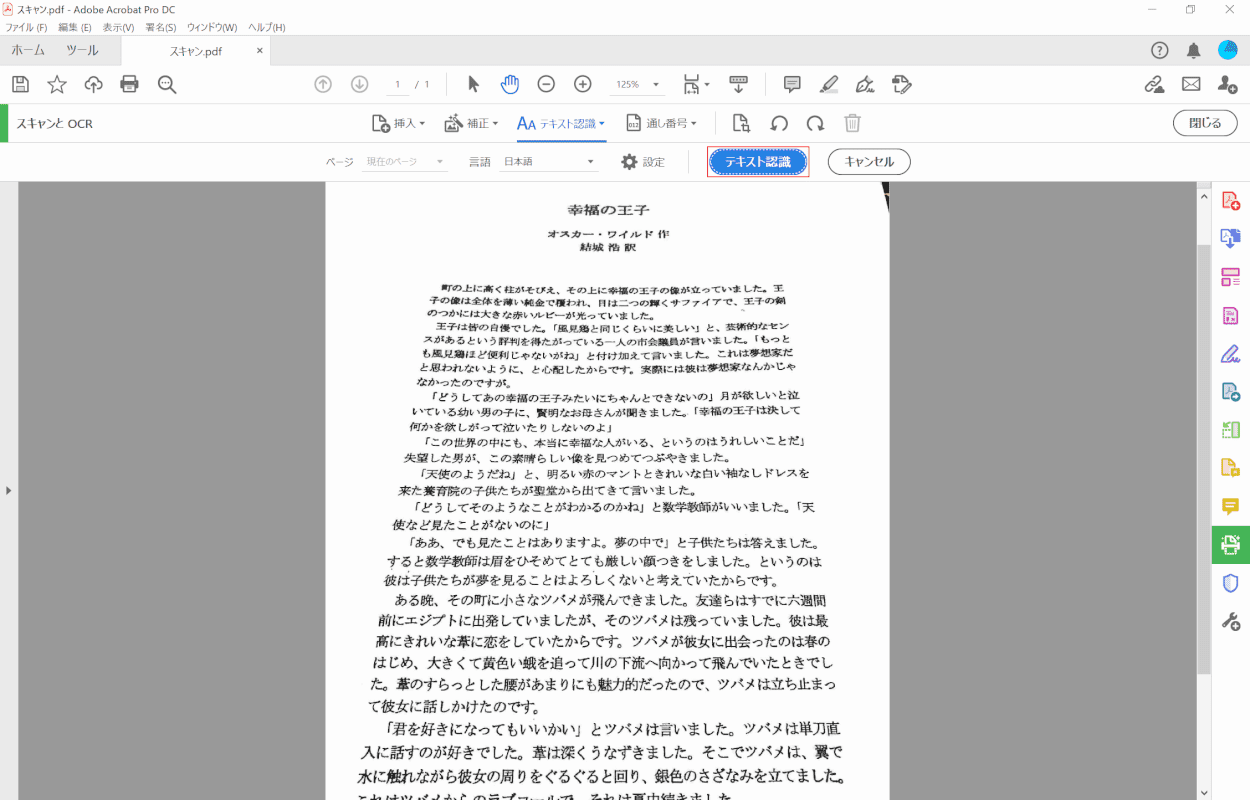Open the ヘルプ menu
Viewport: 1250px width, 800px height.
(266, 27)
